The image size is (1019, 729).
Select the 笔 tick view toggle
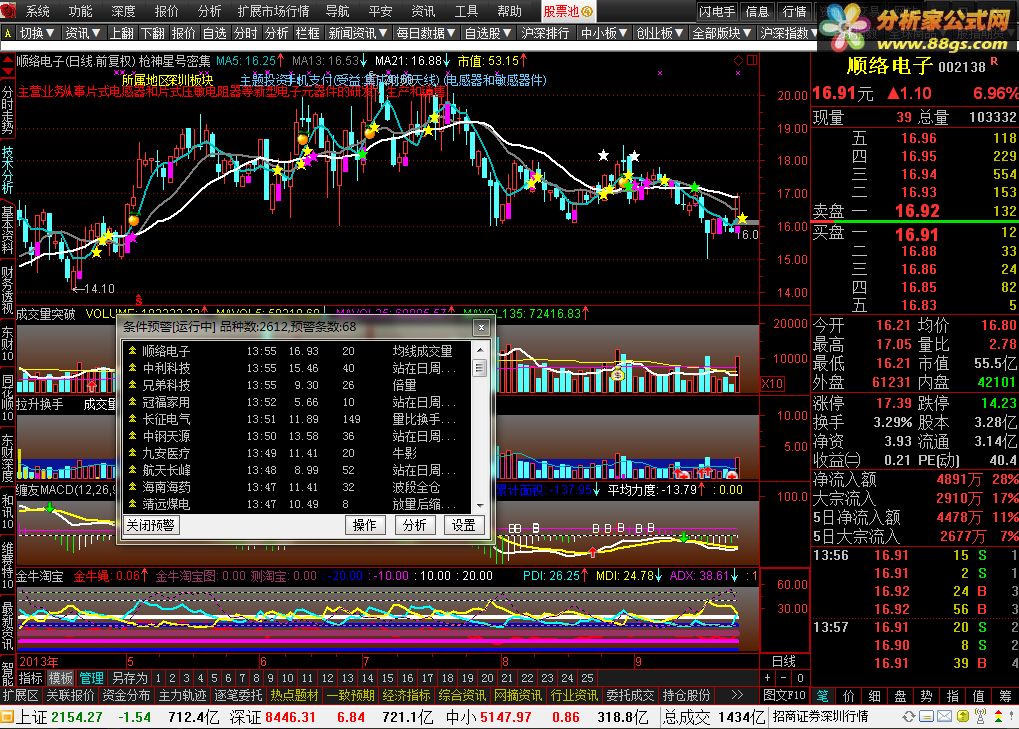(823, 696)
